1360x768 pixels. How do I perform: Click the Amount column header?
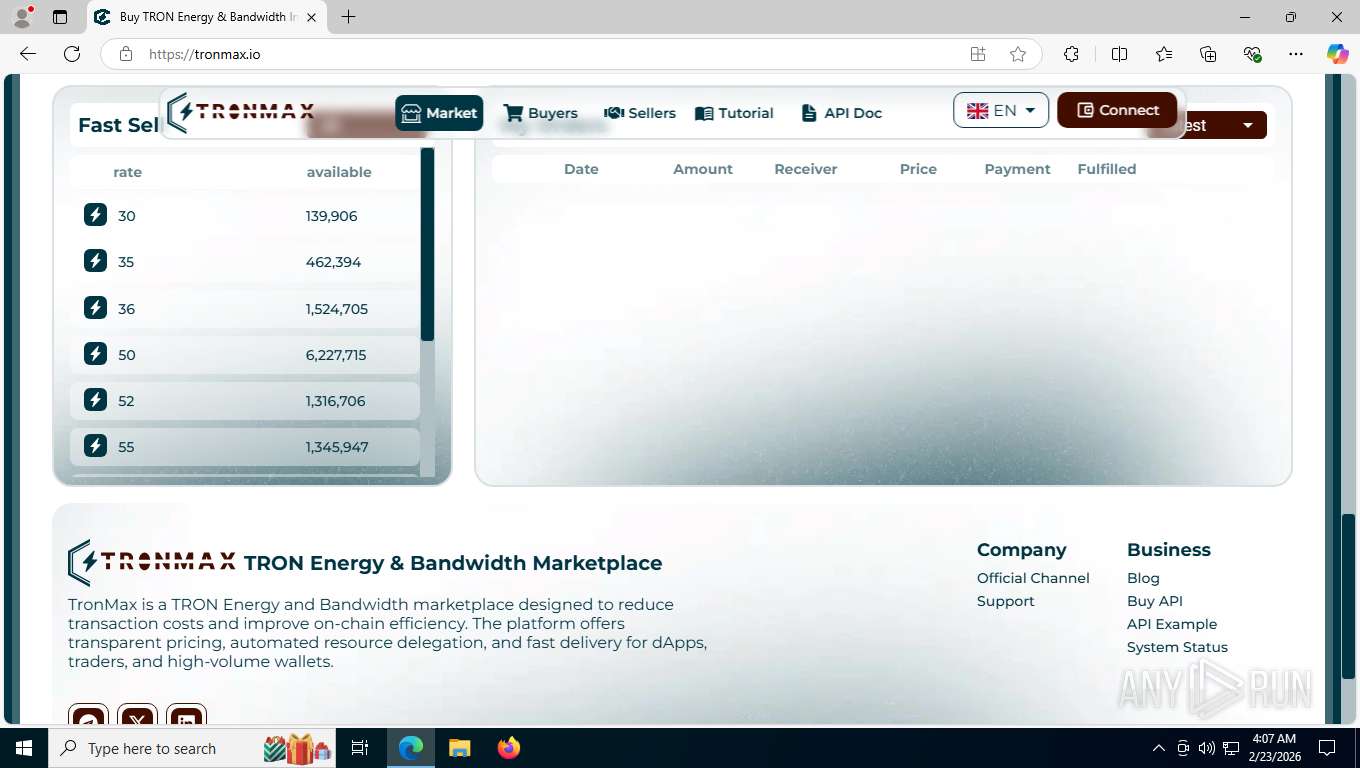[703, 169]
